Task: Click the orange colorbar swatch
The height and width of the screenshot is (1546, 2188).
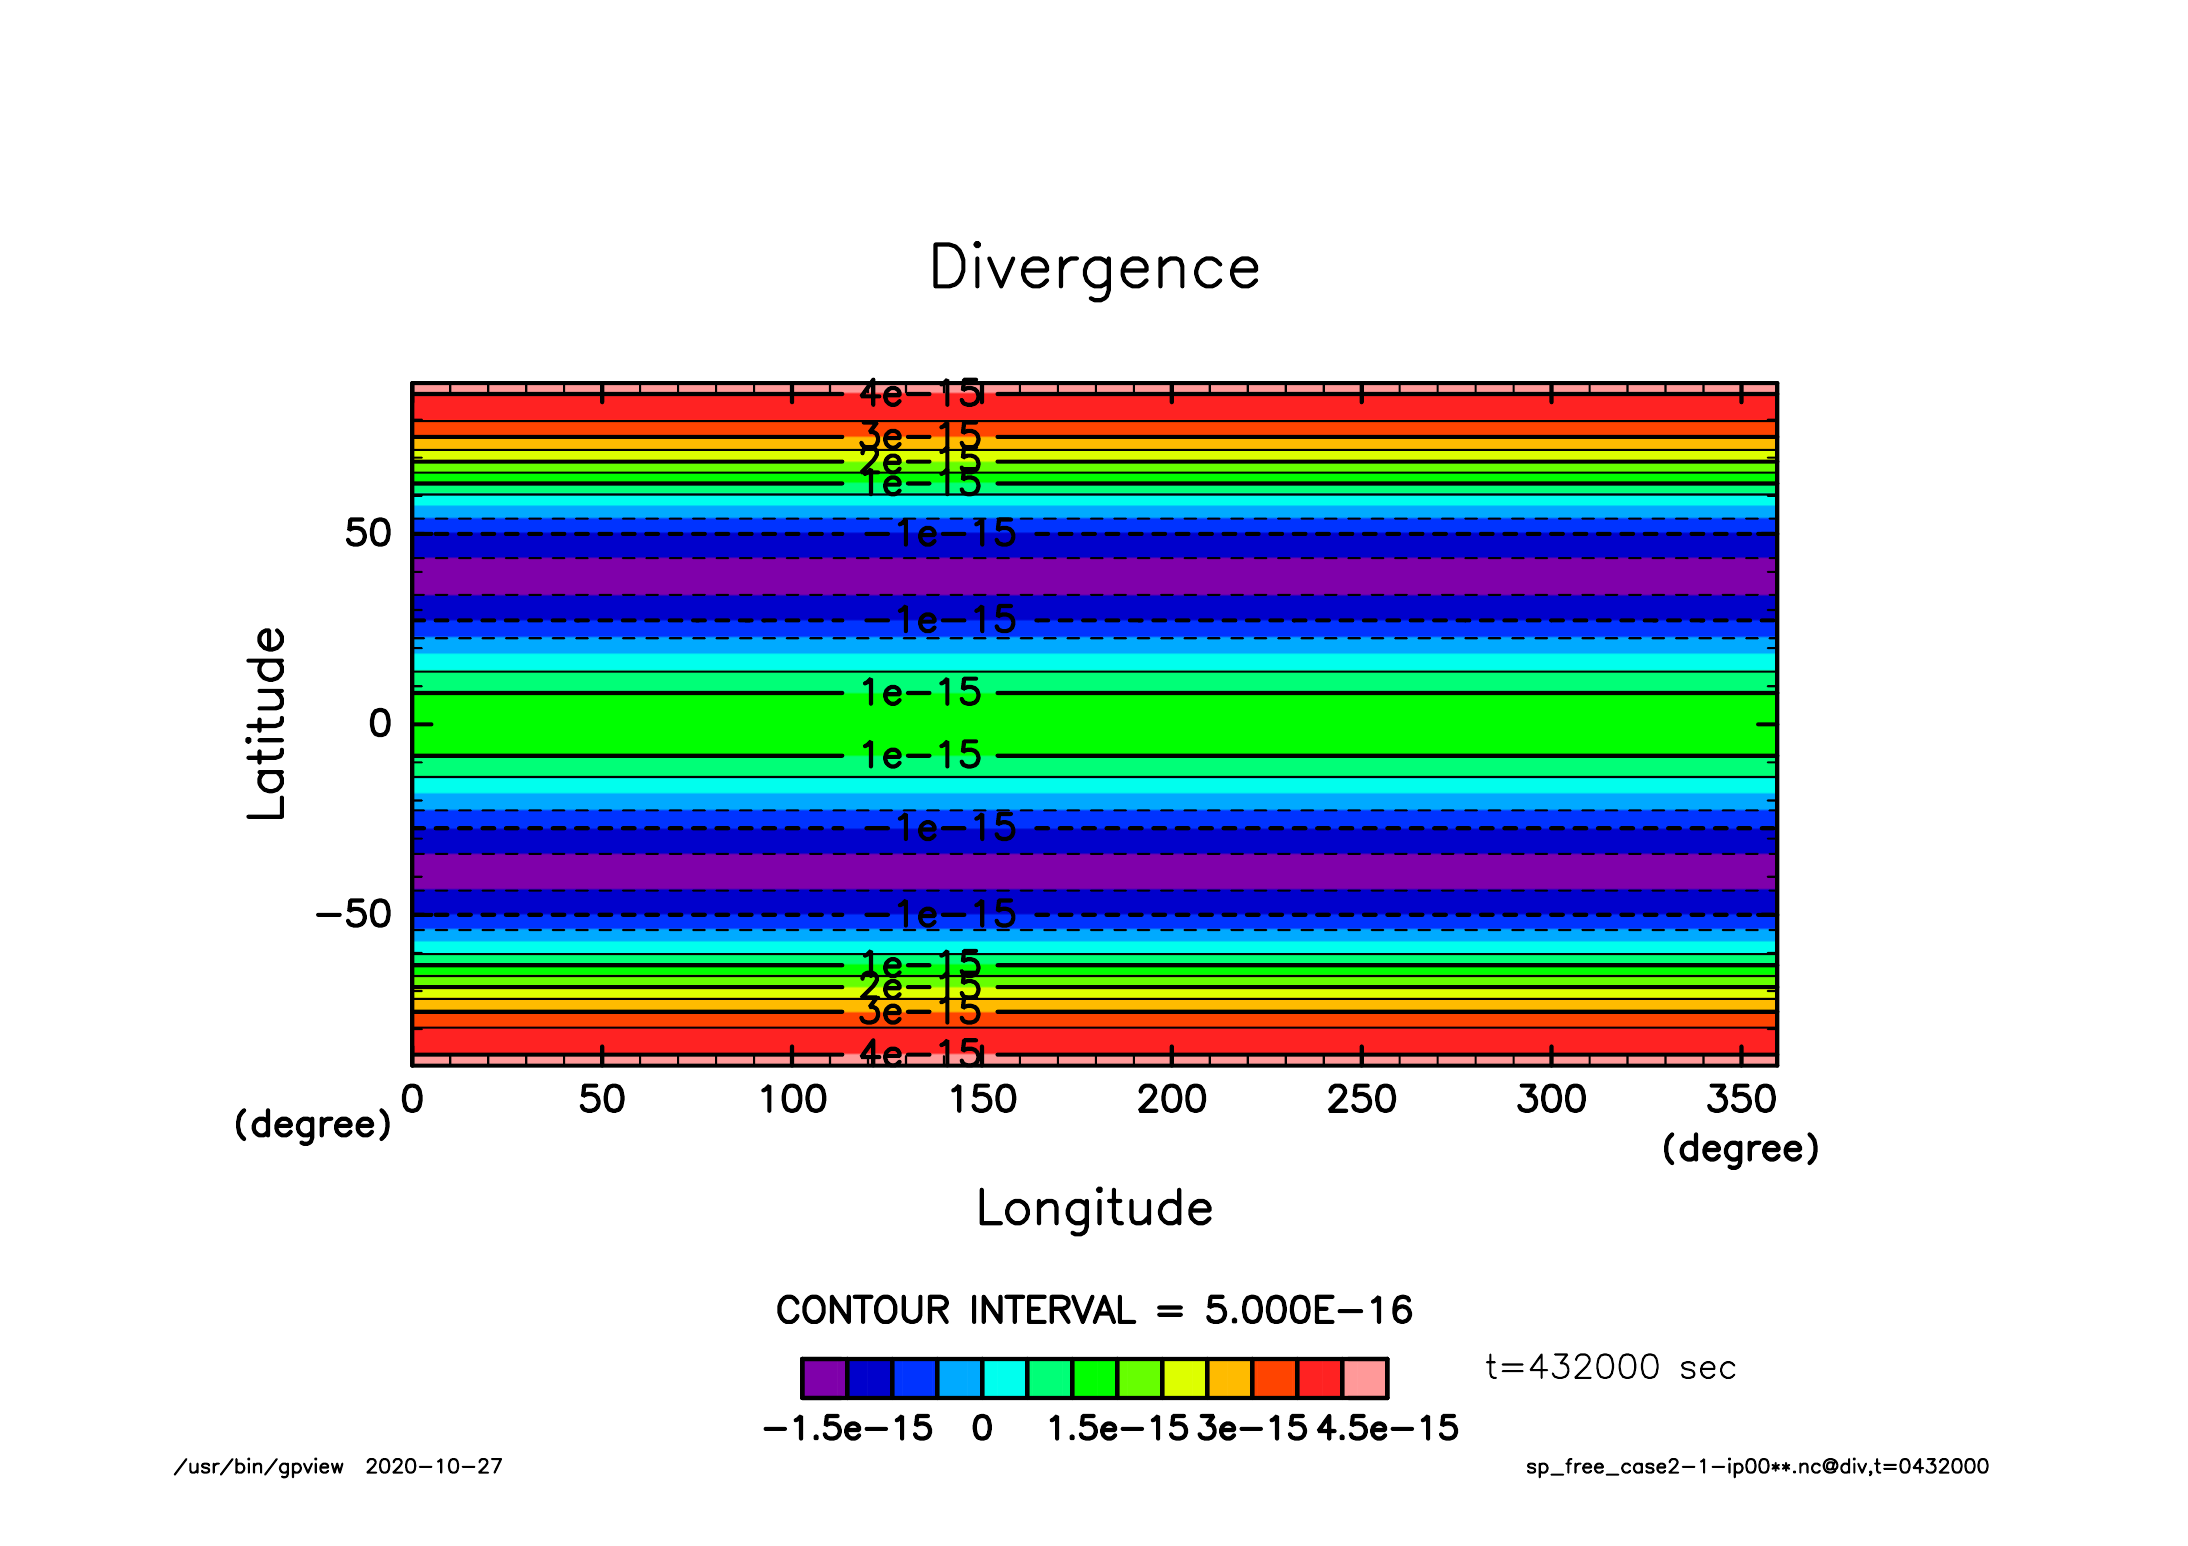Action: 1229,1378
